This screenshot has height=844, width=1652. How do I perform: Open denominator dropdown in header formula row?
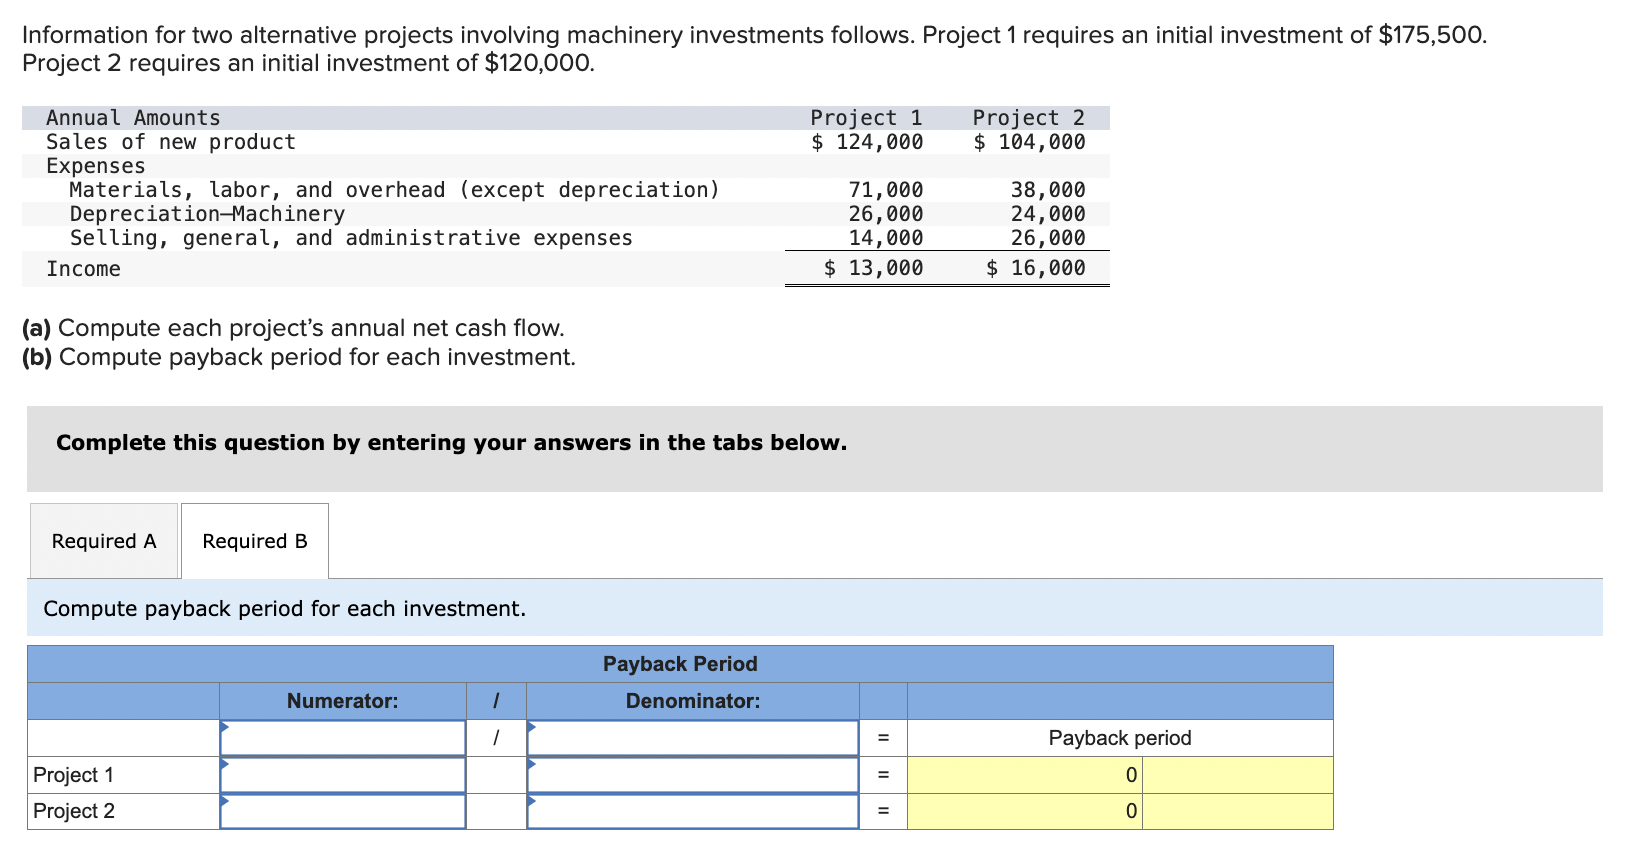coord(693,738)
